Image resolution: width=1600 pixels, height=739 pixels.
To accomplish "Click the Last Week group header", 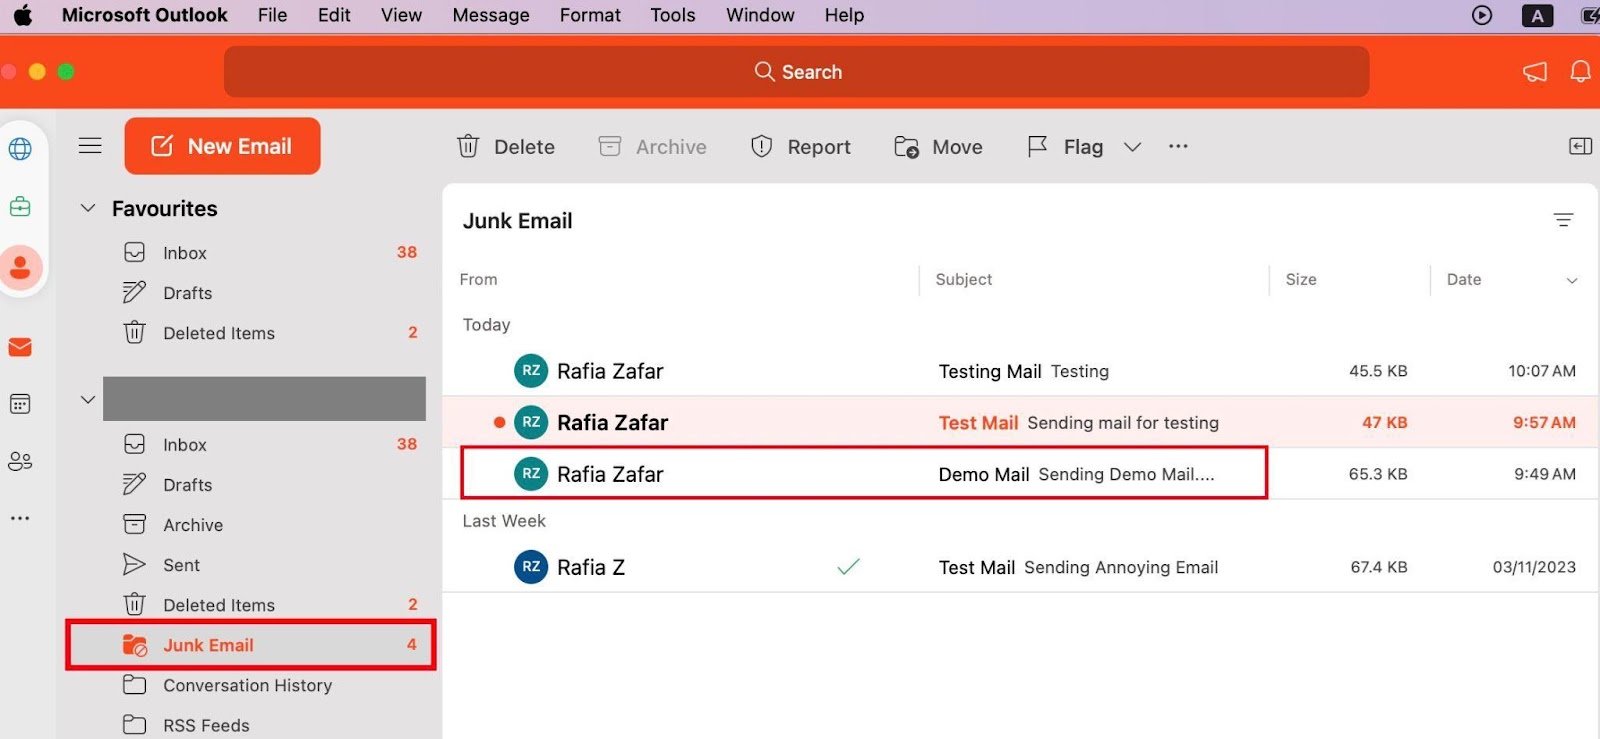I will (504, 521).
